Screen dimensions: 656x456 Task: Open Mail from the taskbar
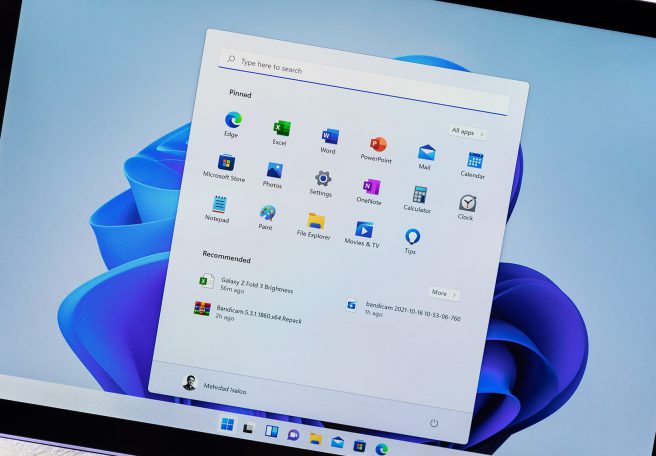338,441
